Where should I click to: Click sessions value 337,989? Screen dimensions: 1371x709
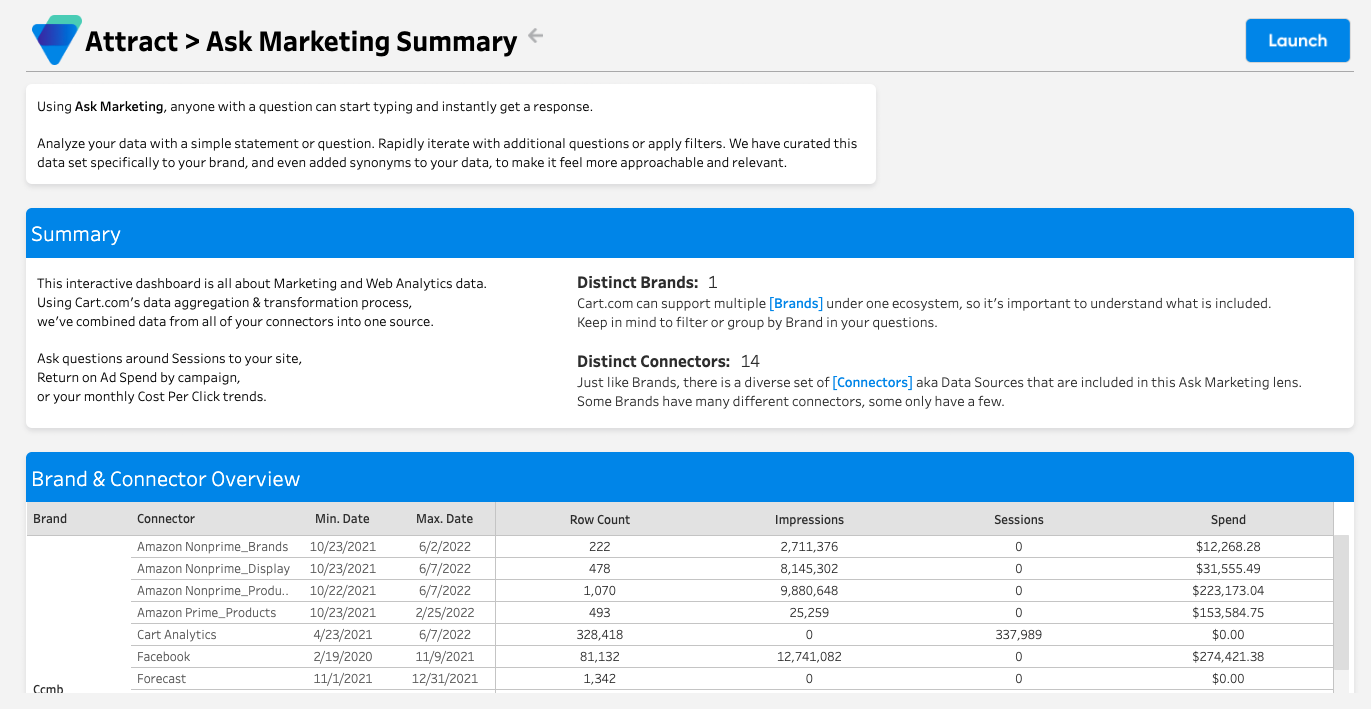(1019, 635)
